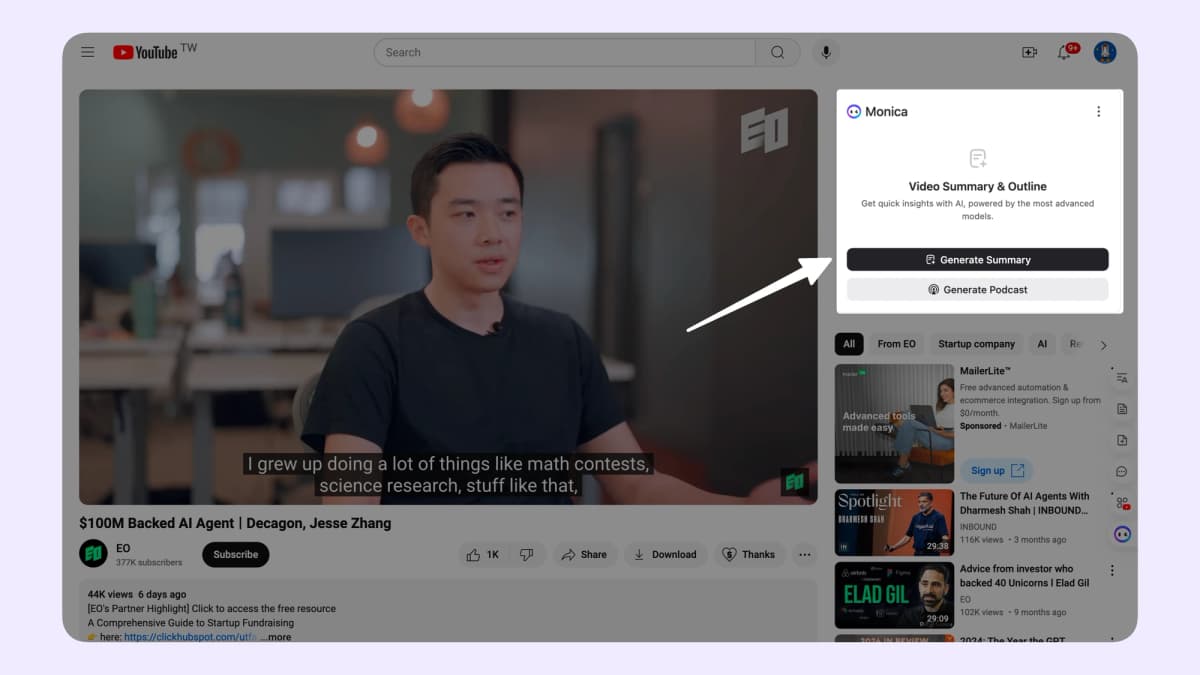Click the Thanks button

pyautogui.click(x=749, y=554)
